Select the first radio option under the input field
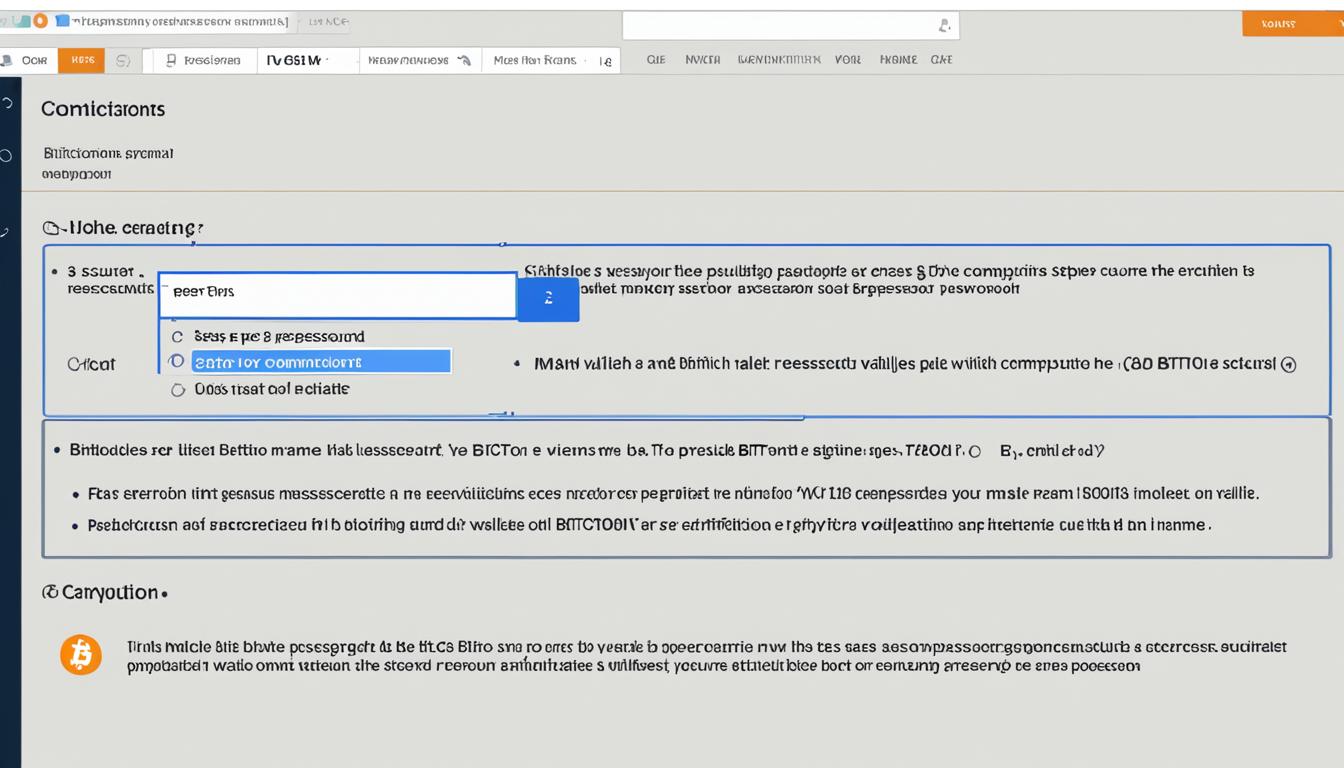Viewport: 1344px width, 768px height. (x=178, y=337)
